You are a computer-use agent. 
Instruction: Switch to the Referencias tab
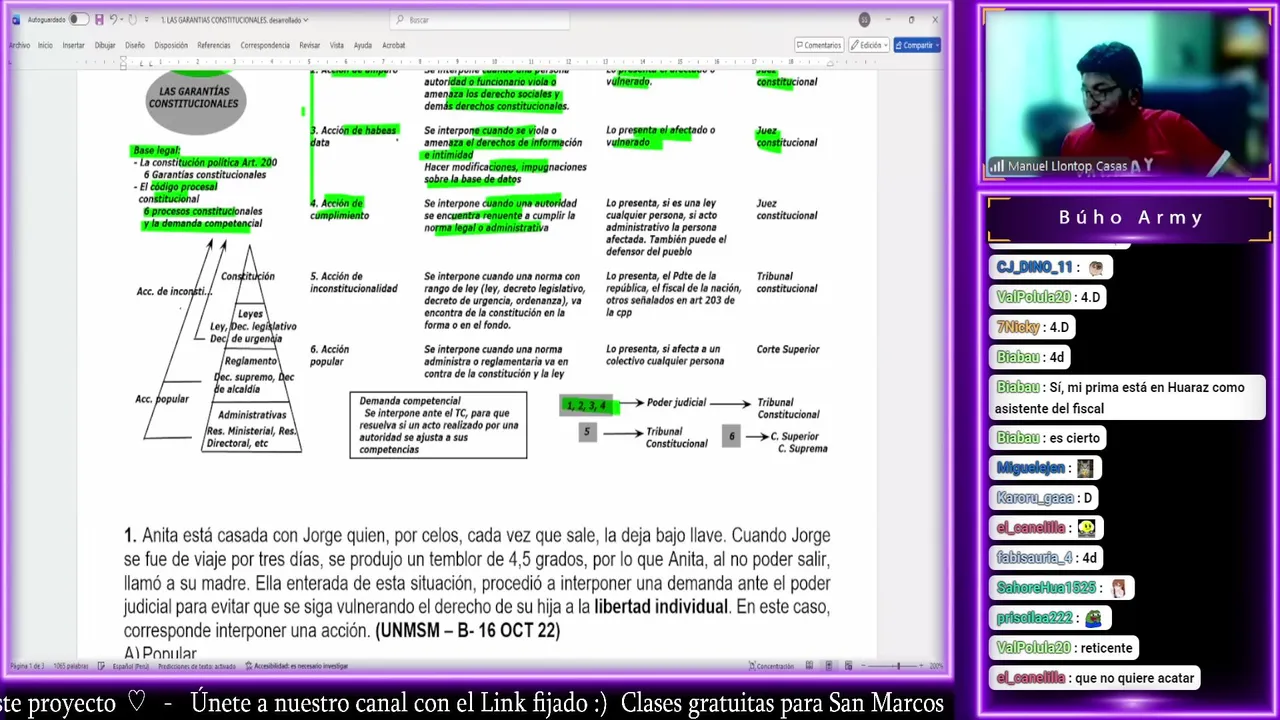[214, 45]
